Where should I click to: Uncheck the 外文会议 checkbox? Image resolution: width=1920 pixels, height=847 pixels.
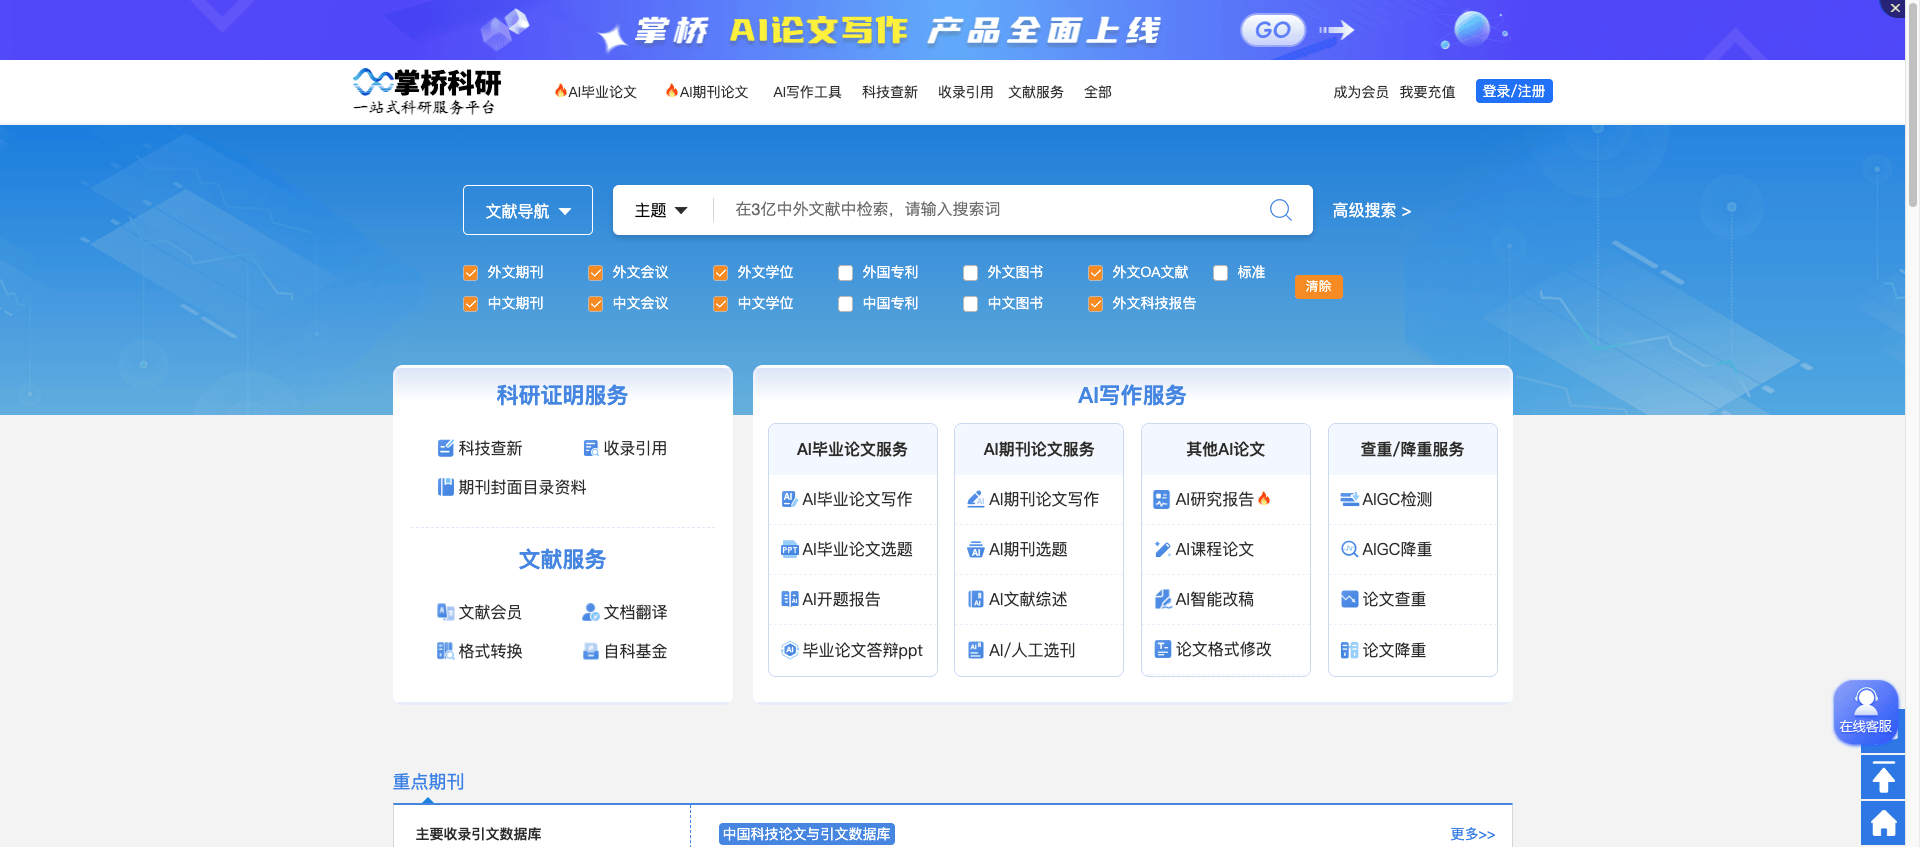pyautogui.click(x=595, y=273)
